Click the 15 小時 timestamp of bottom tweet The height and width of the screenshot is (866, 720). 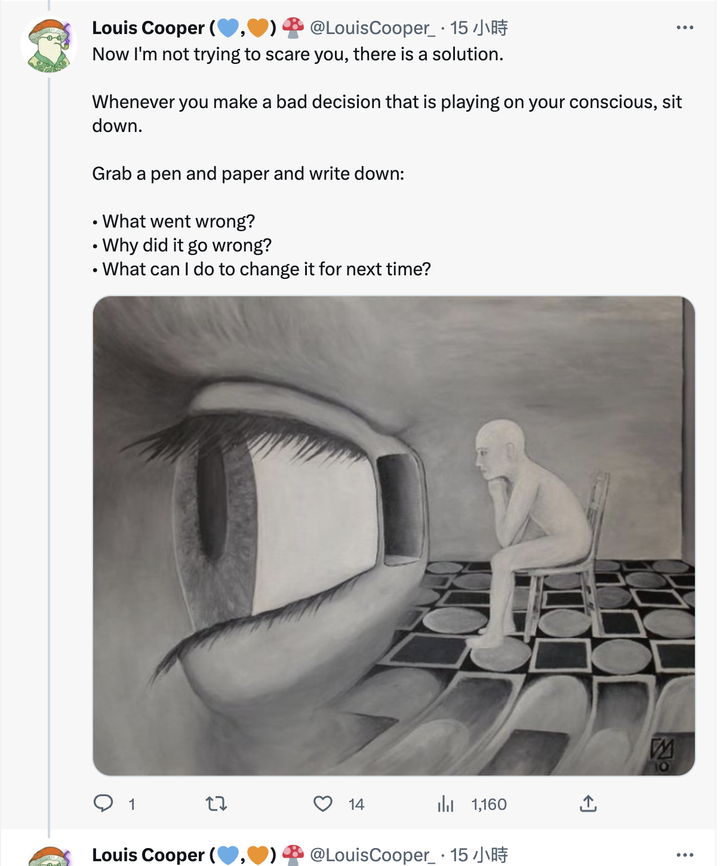coord(479,855)
